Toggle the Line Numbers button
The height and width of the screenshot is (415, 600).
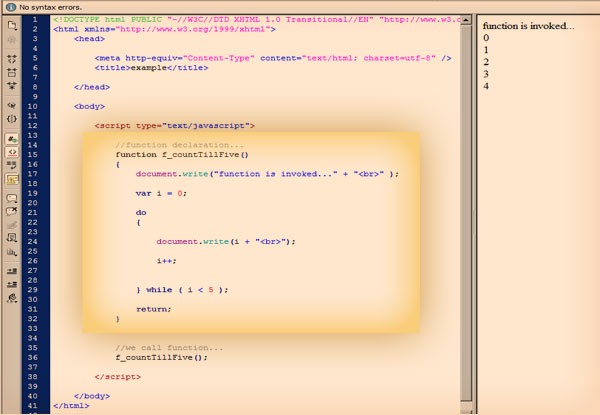(x=12, y=138)
